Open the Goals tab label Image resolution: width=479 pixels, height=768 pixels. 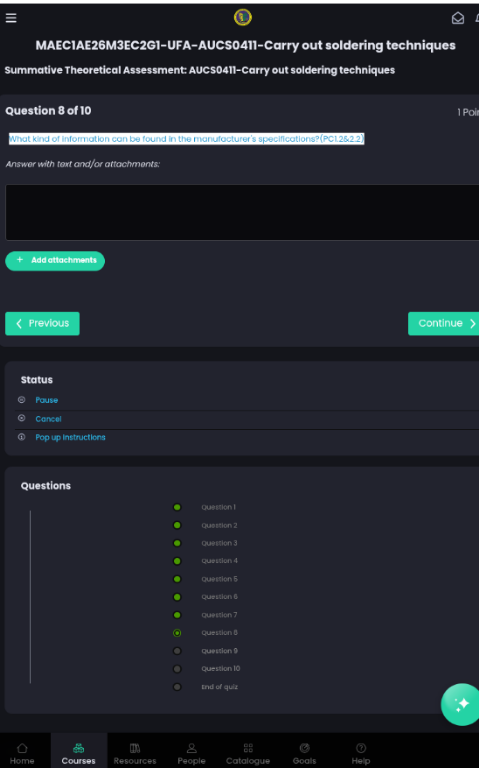click(304, 761)
